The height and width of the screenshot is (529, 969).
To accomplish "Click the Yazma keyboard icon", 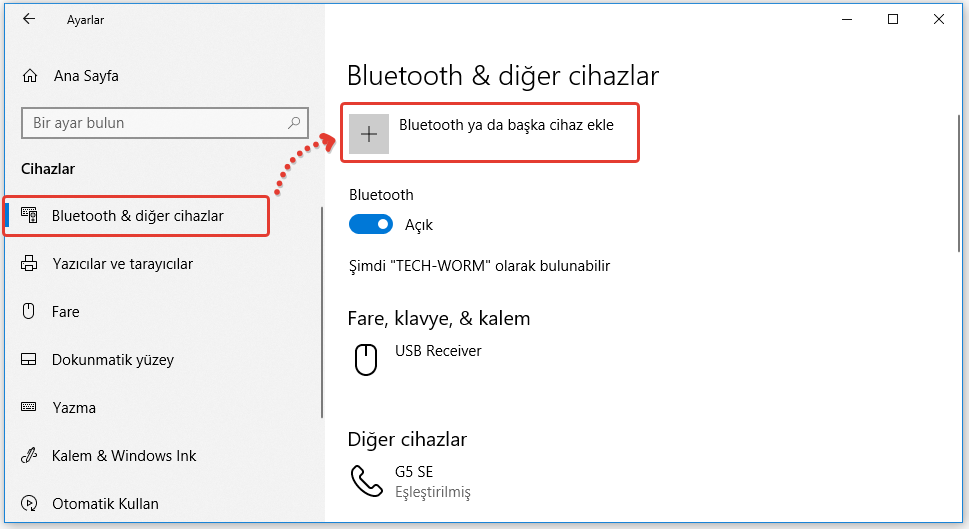I will point(30,408).
